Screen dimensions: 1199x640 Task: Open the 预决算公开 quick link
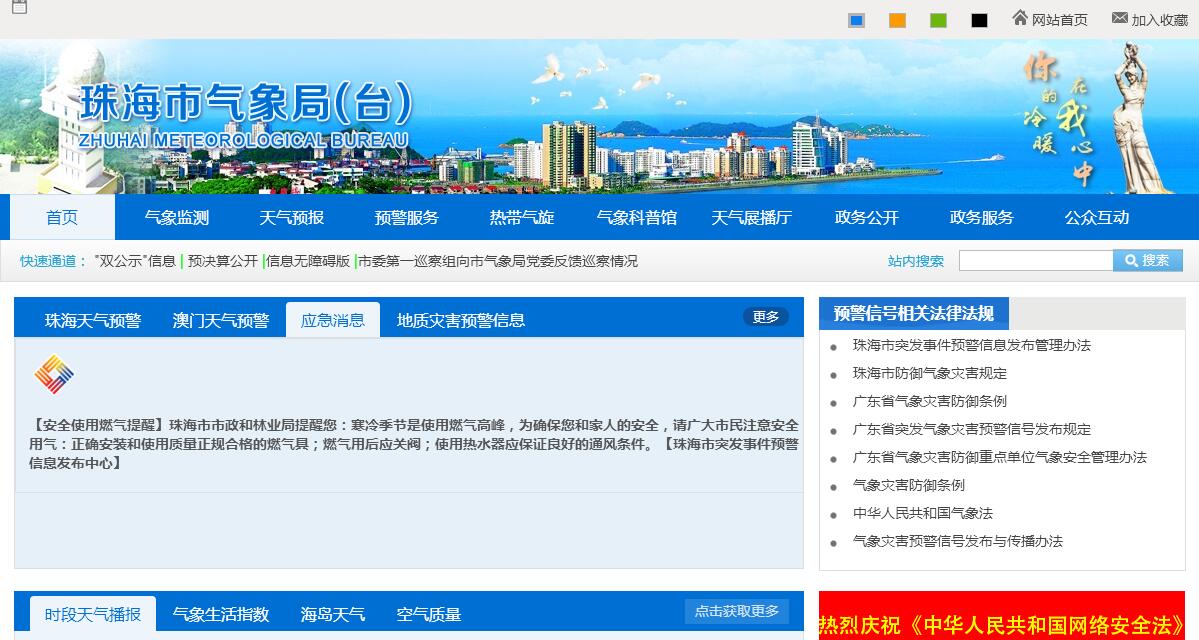point(223,261)
